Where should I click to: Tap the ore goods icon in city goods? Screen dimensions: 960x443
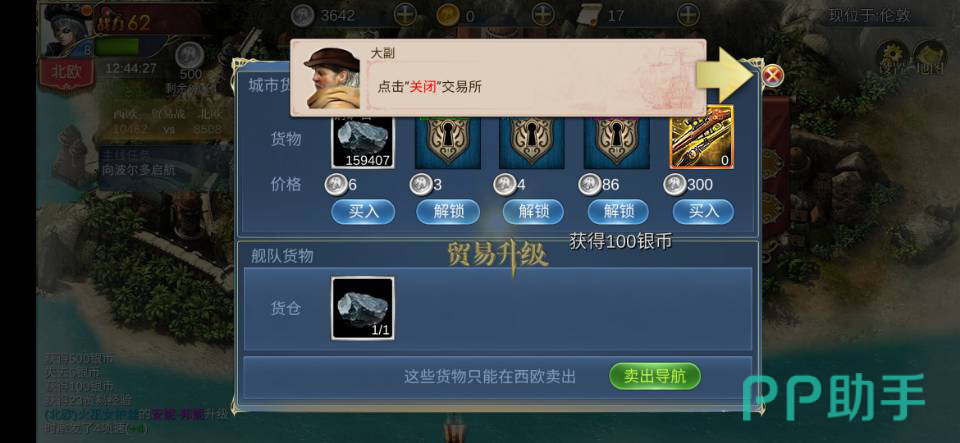click(362, 141)
